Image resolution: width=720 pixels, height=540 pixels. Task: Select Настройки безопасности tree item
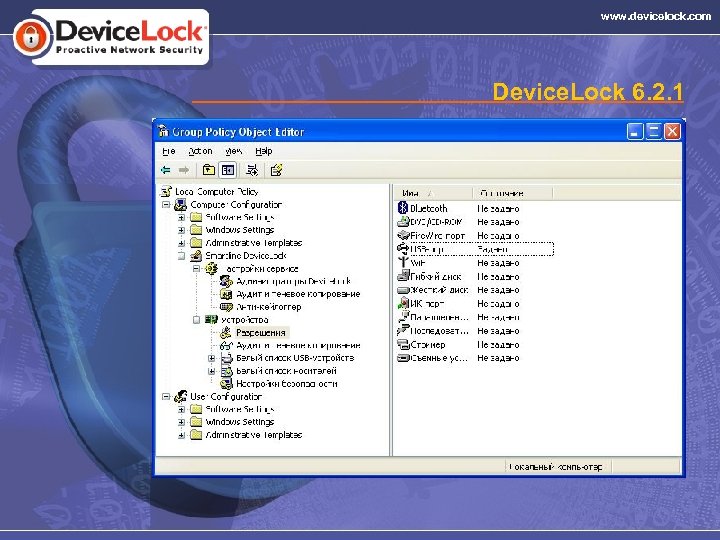click(287, 384)
